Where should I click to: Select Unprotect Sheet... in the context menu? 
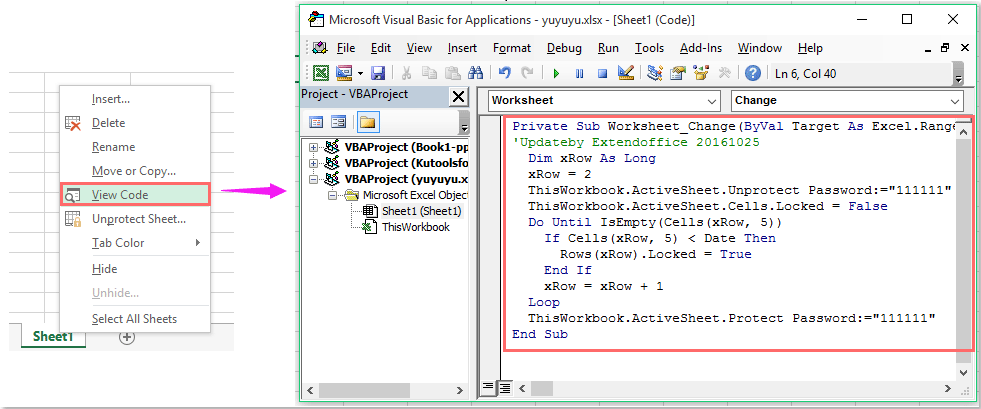click(x=138, y=219)
